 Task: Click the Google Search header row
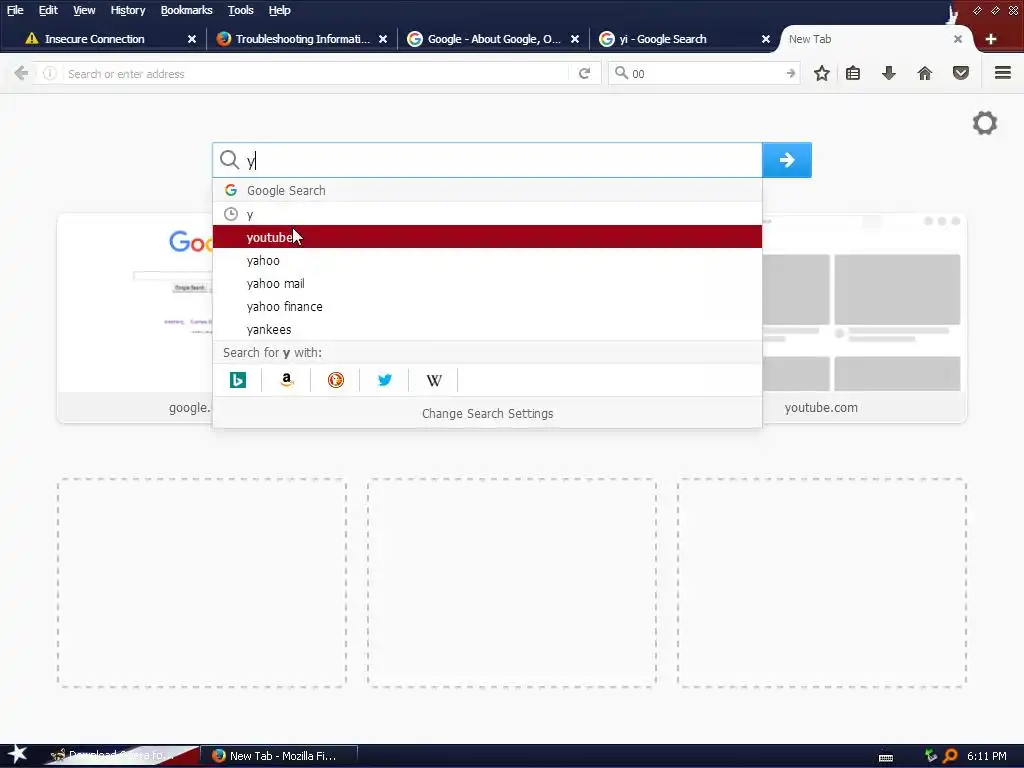tap(487, 190)
